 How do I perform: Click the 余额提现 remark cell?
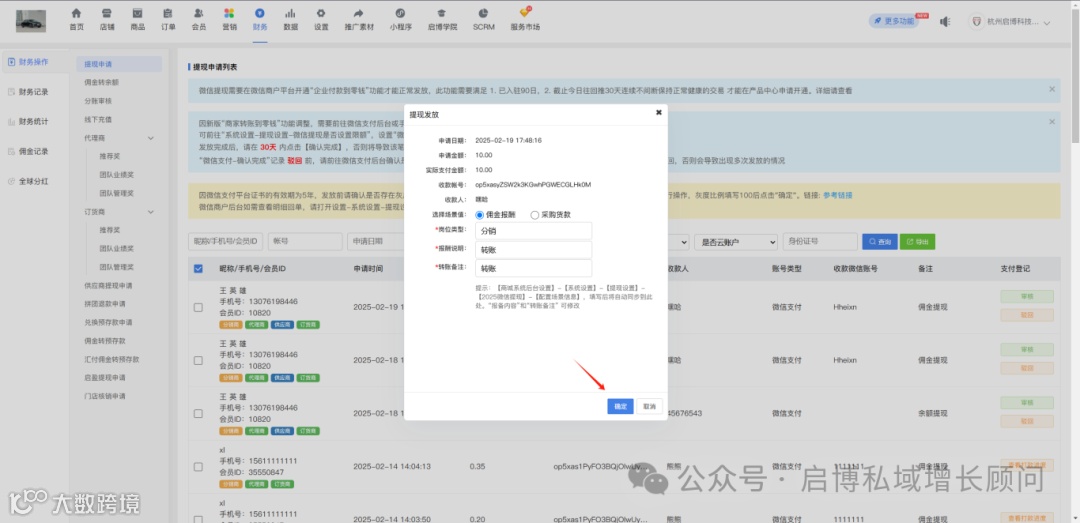tap(933, 413)
